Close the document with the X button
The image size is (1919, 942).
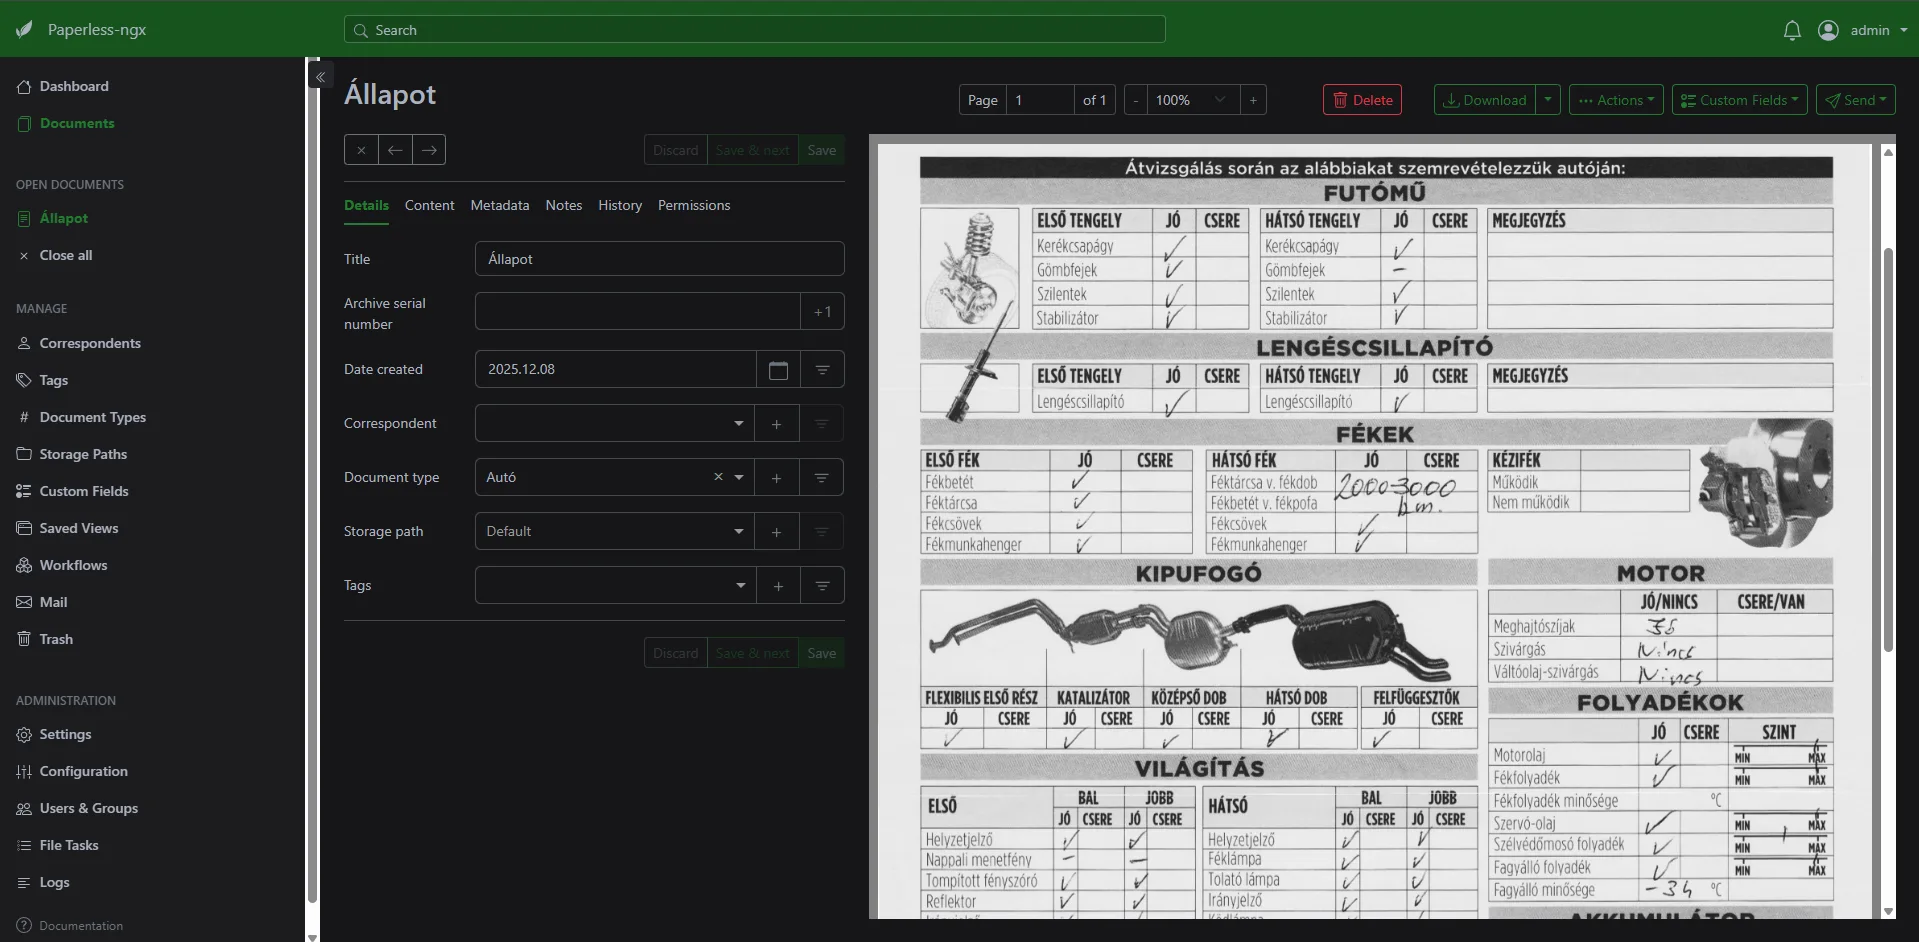coord(361,150)
